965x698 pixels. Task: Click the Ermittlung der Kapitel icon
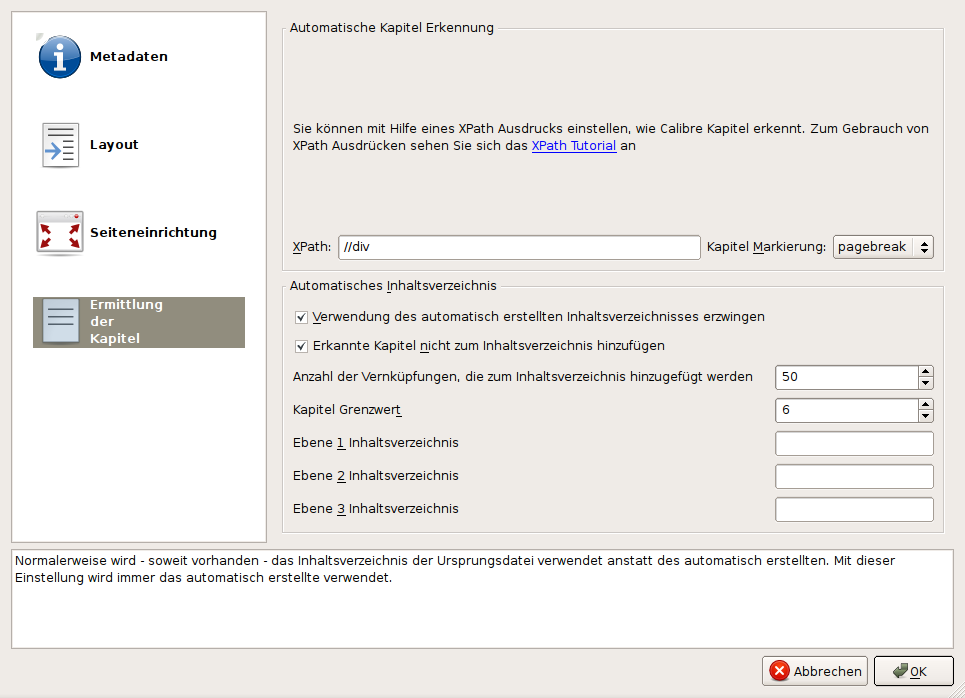click(x=59, y=322)
